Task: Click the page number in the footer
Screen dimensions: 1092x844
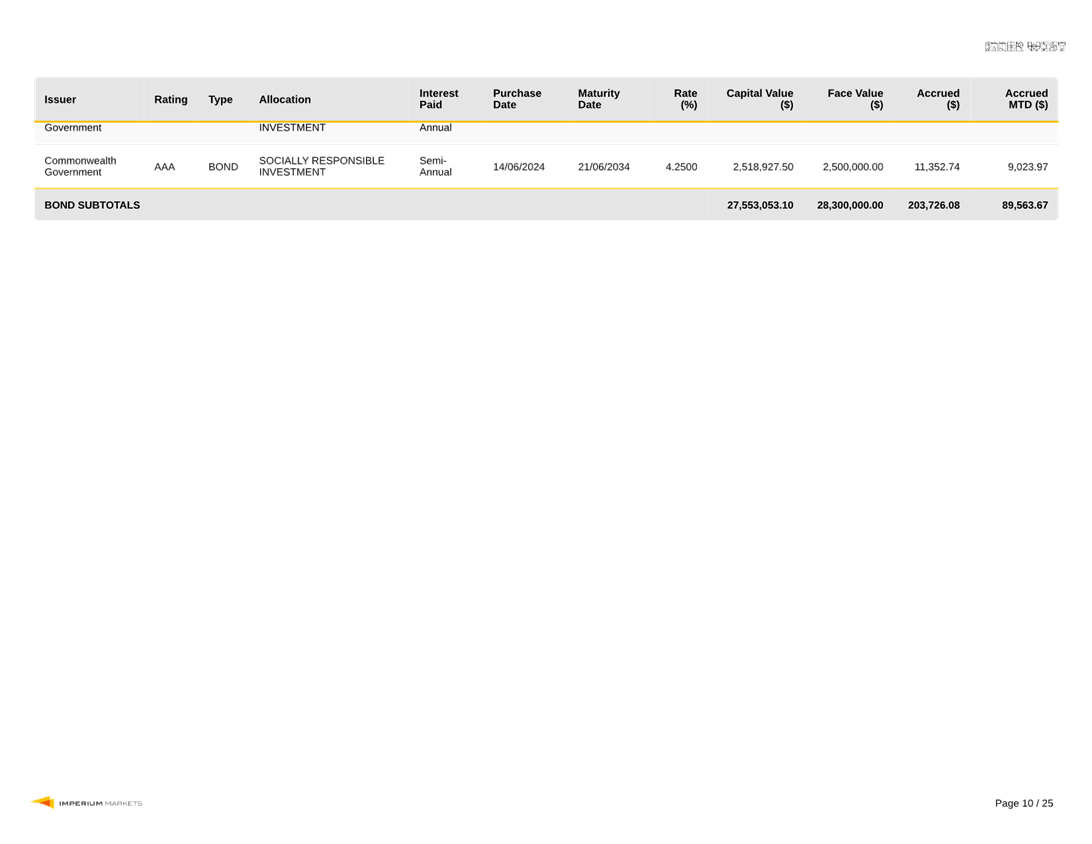Action: click(x=1024, y=803)
